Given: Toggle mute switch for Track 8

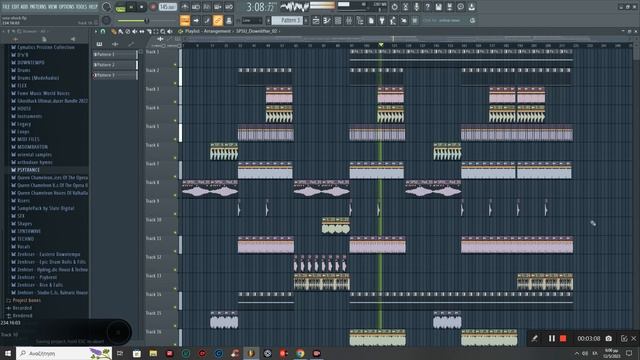Looking at the screenshot, I should 175,195.
